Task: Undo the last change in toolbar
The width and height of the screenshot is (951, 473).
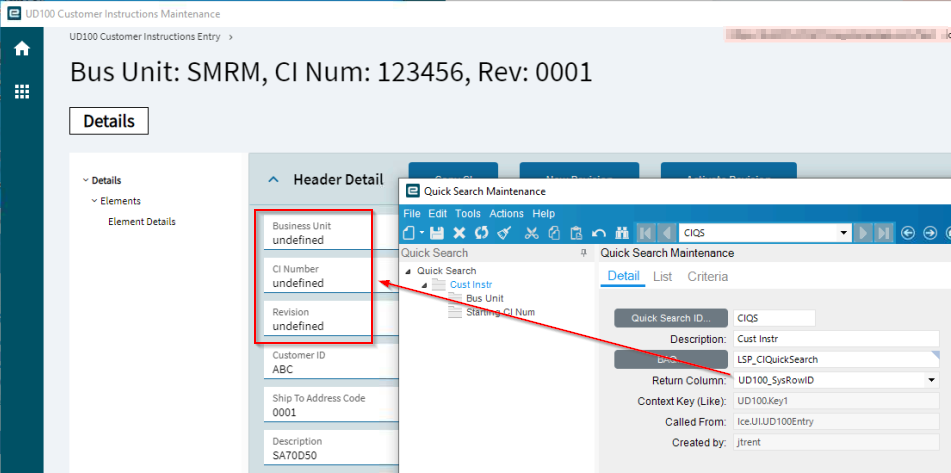Action: (599, 233)
